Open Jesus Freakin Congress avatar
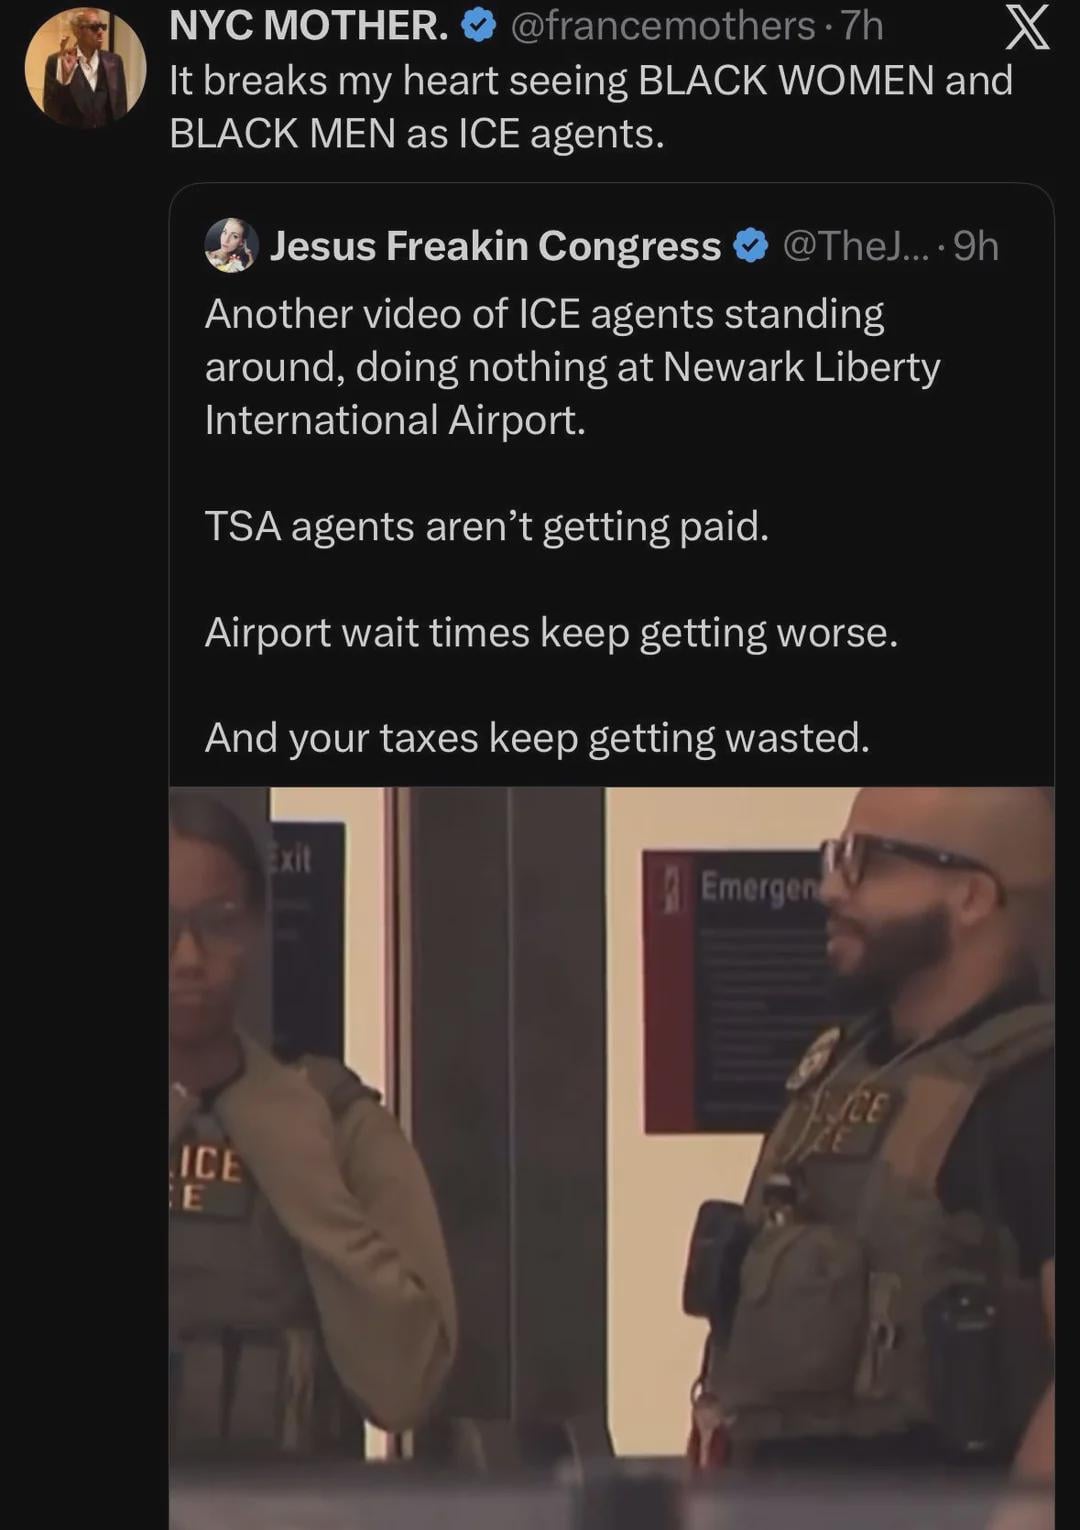The width and height of the screenshot is (1080, 1530). pyautogui.click(x=232, y=245)
